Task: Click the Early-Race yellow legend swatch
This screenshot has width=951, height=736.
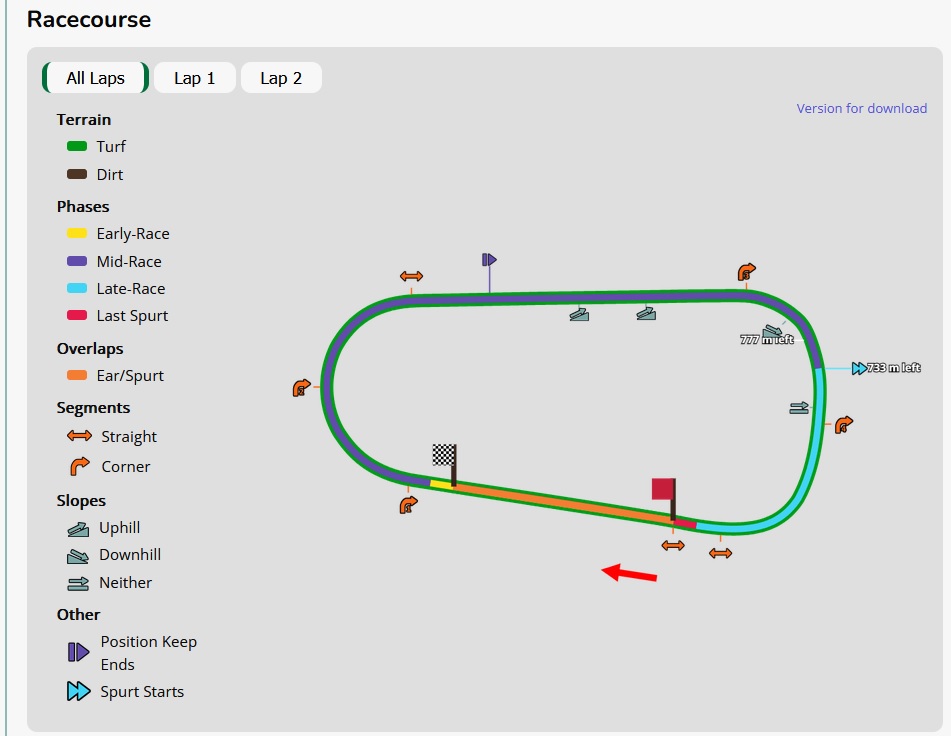Action: [77, 233]
